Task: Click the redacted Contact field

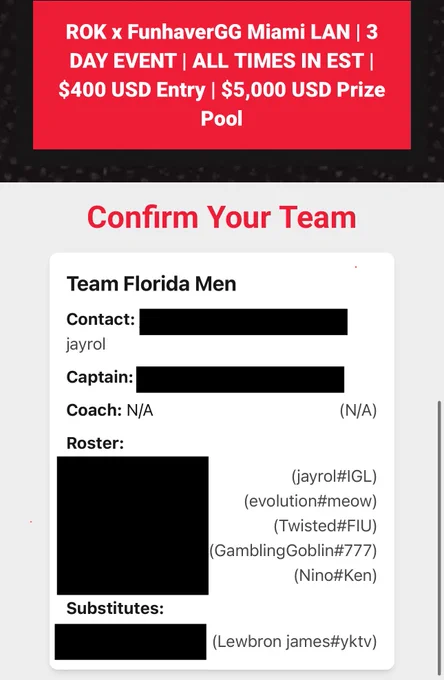Action: click(x=243, y=322)
